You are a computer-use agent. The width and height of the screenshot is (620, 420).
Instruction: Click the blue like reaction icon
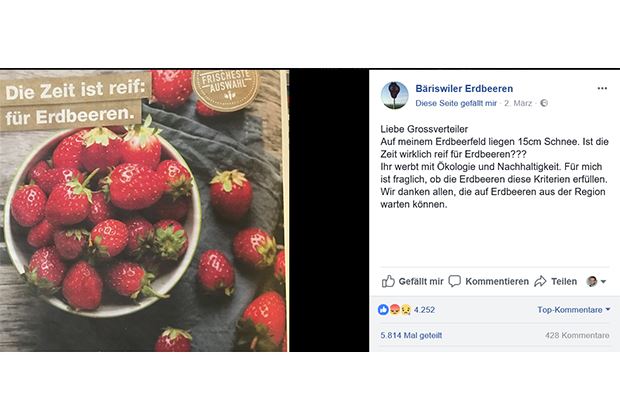point(383,310)
